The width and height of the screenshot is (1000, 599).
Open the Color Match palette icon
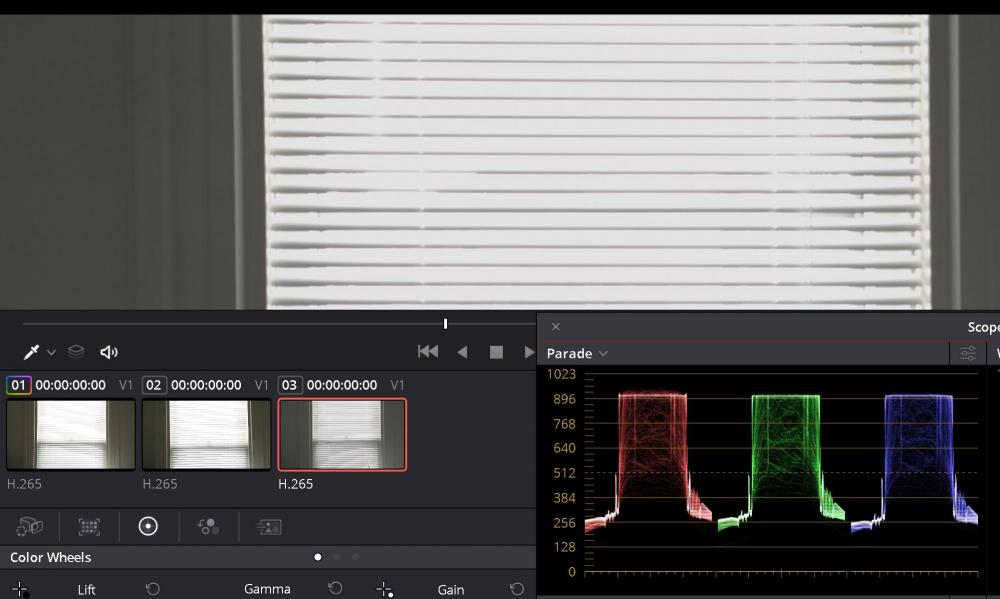click(89, 526)
